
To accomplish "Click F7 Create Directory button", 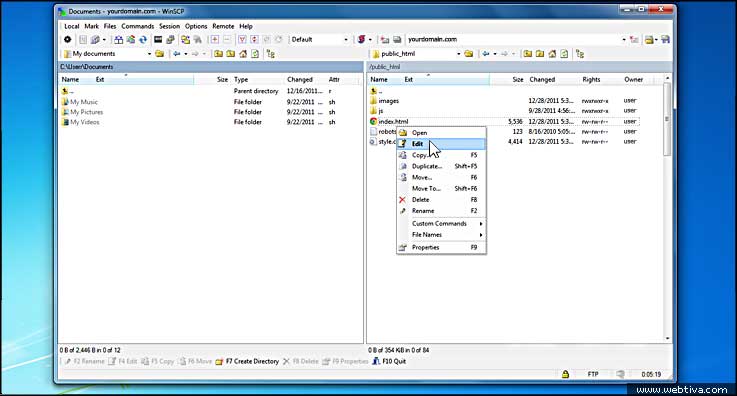I will click(247, 361).
